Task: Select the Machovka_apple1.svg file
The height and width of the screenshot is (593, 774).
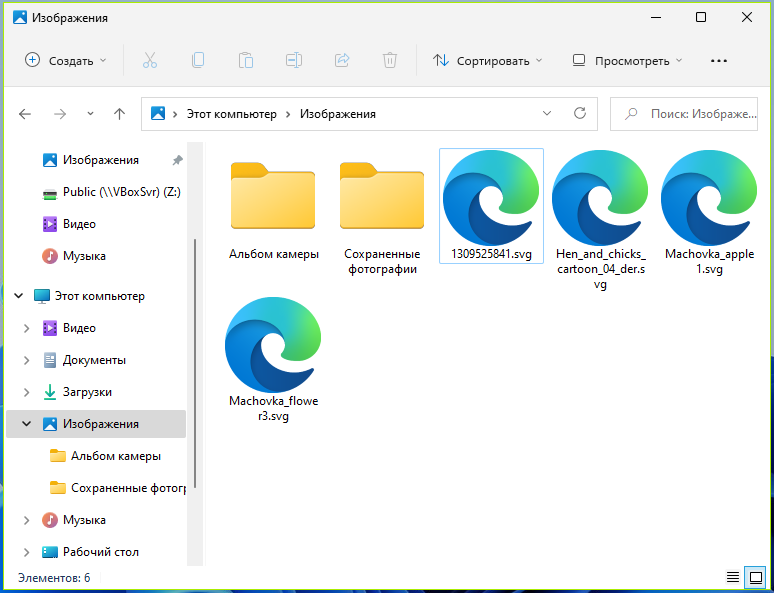Action: click(709, 212)
